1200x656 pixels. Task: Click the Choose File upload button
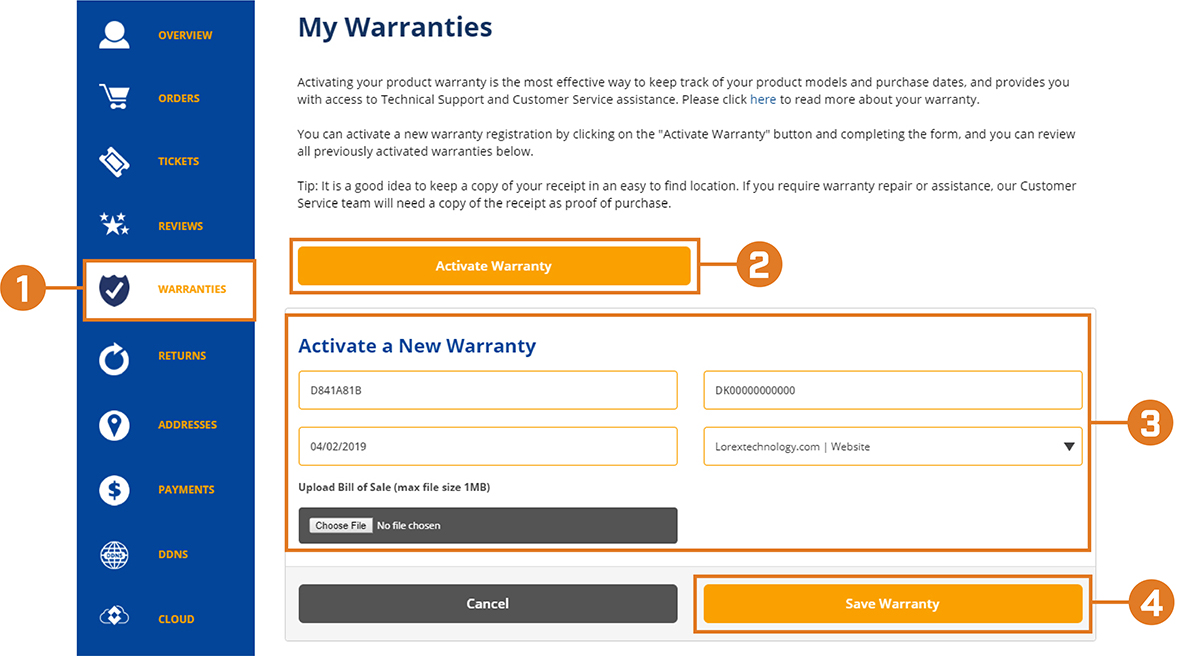click(x=341, y=526)
